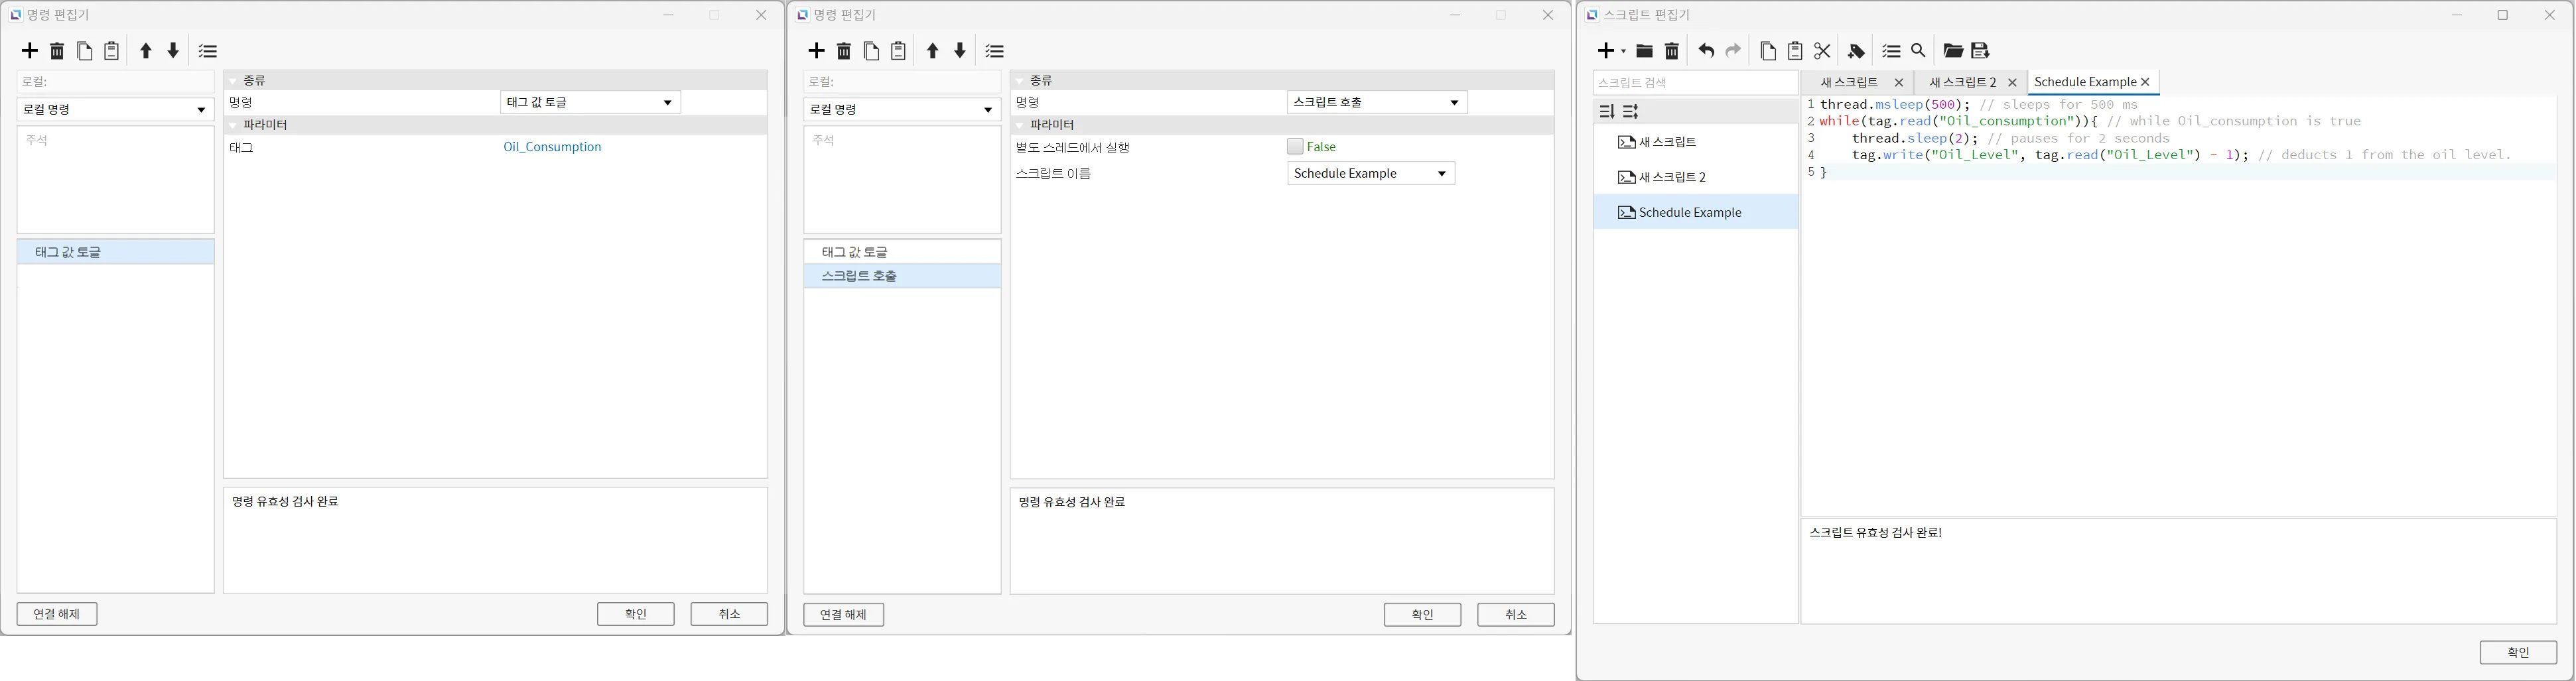Screen dimensions: 2576x681
Task: Click the trash icon in the script editor toolbar
Action: (1672, 51)
